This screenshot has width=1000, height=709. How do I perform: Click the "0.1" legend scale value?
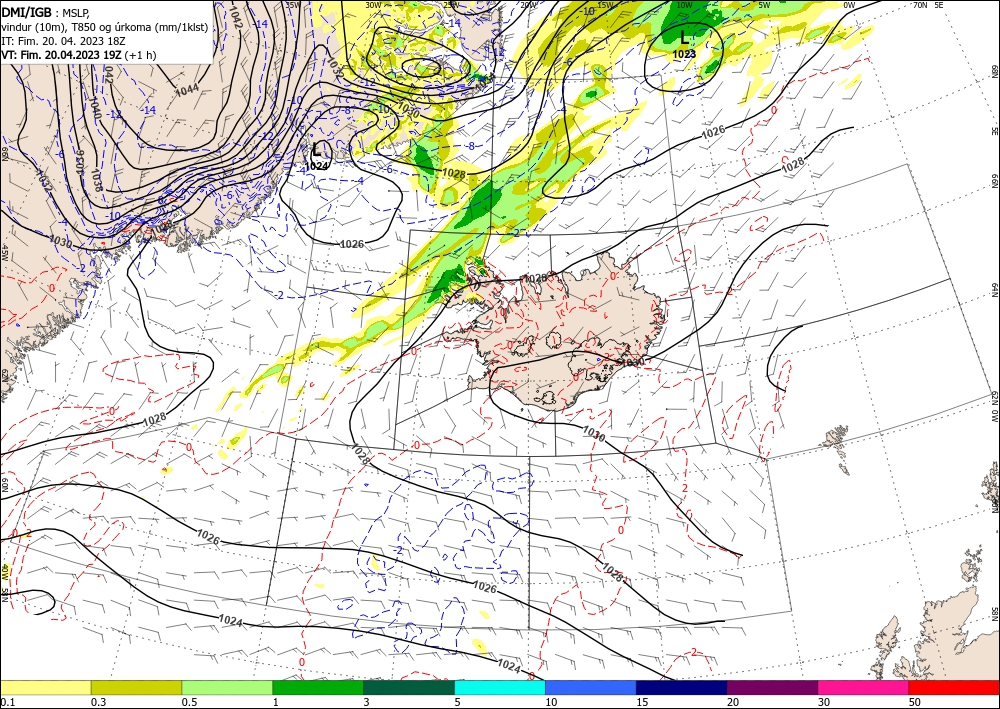pyautogui.click(x=6, y=702)
